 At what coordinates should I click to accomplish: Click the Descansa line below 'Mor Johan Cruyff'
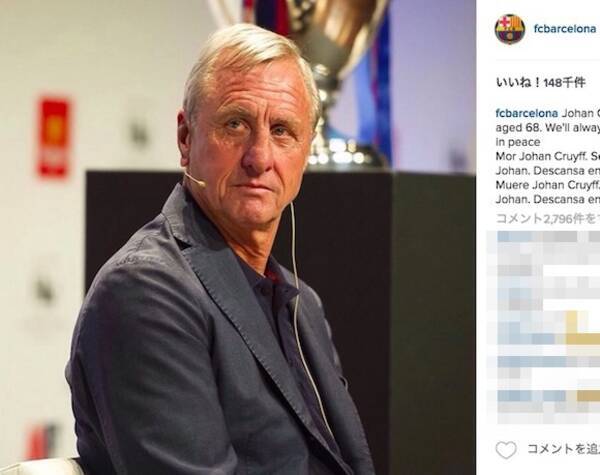[548, 170]
